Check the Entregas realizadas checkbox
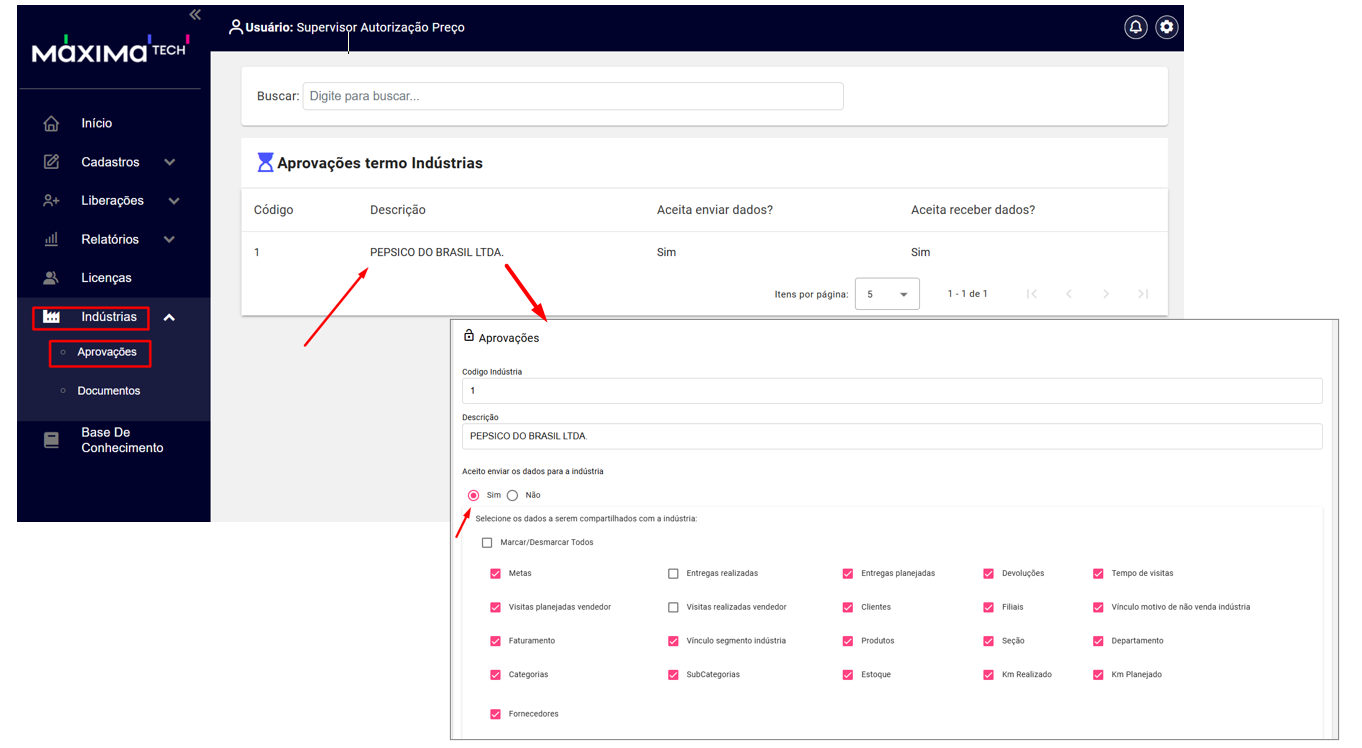Image resolution: width=1362 pixels, height=748 pixels. pos(673,574)
